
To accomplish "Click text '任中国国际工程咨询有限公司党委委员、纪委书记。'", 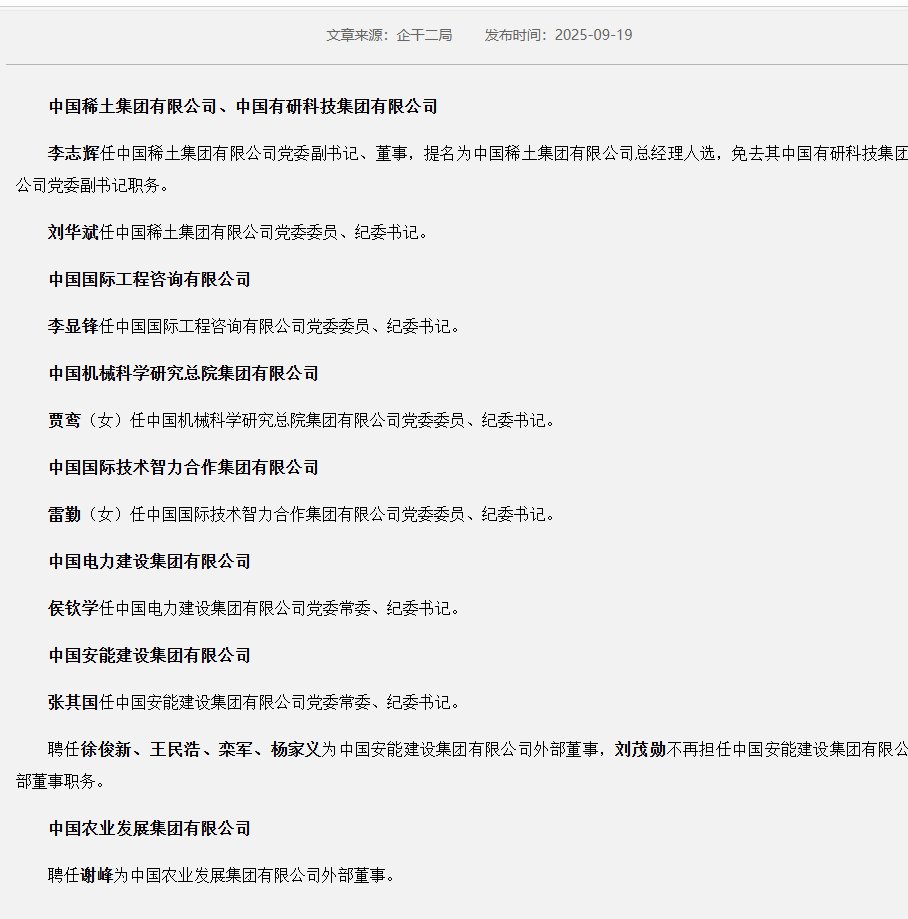I will tap(280, 326).
